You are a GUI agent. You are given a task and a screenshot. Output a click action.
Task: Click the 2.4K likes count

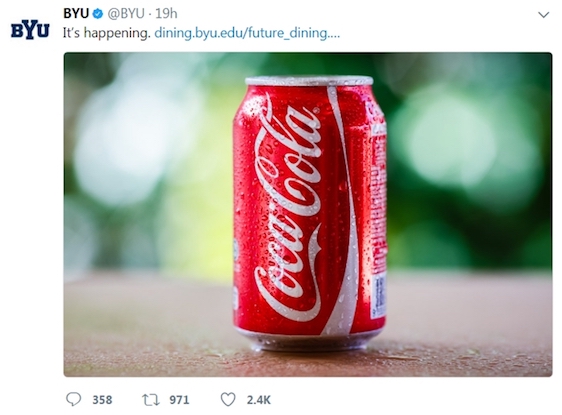(x=258, y=400)
